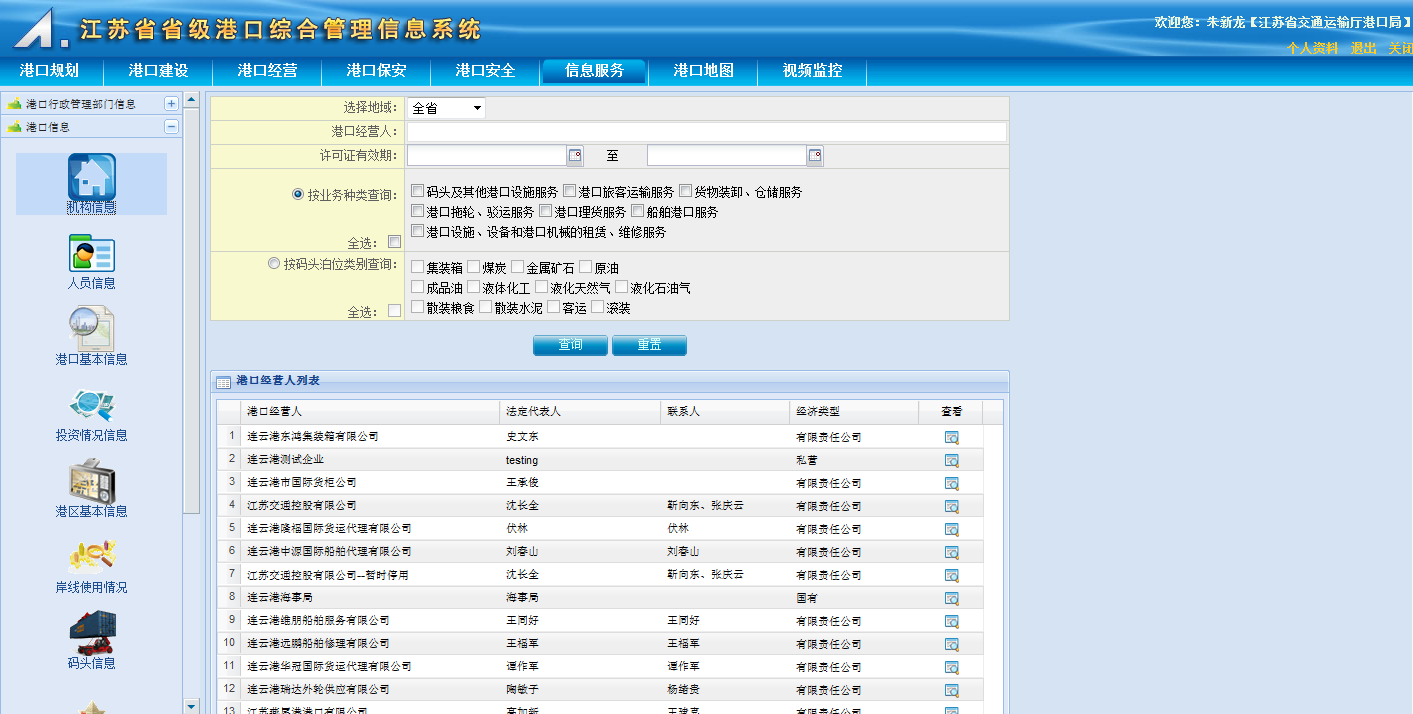Check the 集装箱 berth type checkbox
The height and width of the screenshot is (714, 1413).
coord(417,267)
